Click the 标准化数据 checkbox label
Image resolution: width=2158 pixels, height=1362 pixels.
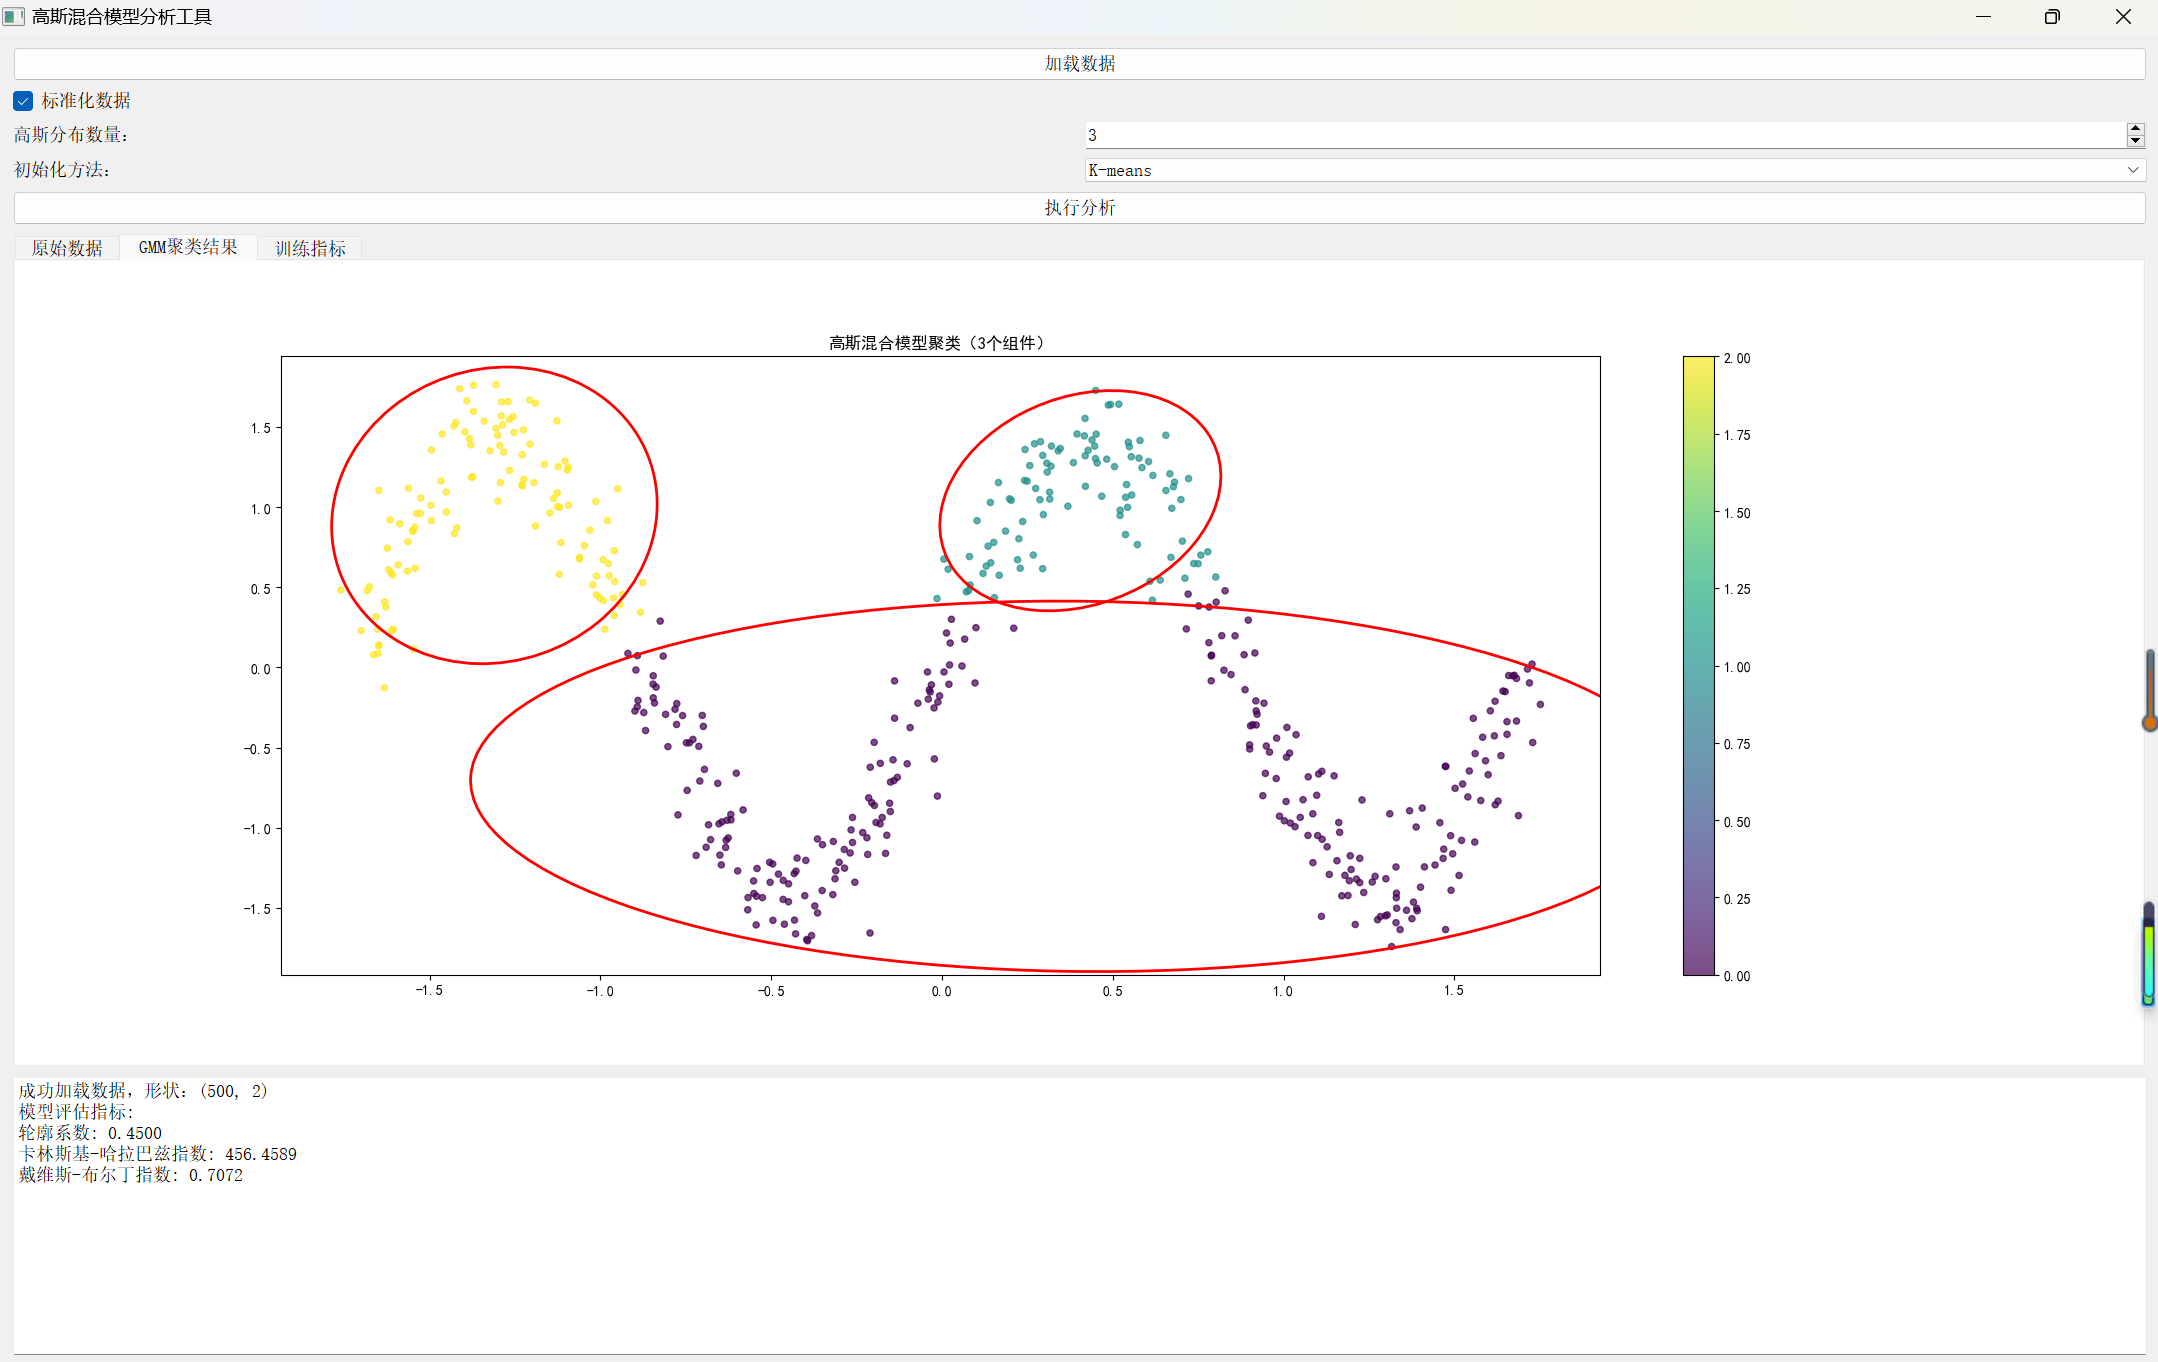click(x=86, y=101)
